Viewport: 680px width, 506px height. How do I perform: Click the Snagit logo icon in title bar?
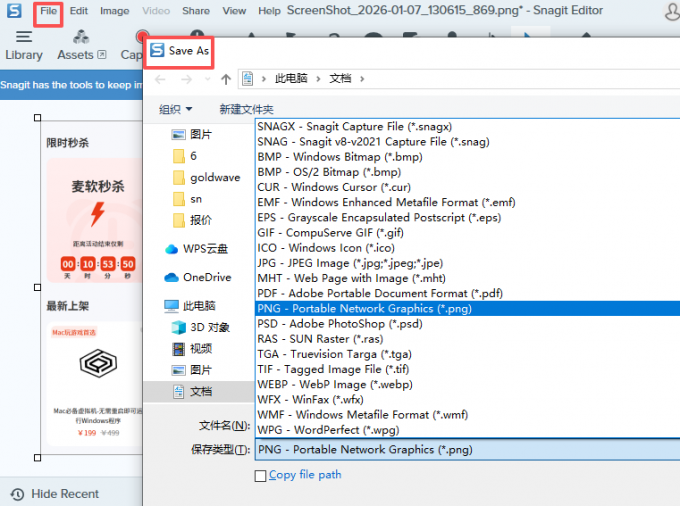pos(14,10)
